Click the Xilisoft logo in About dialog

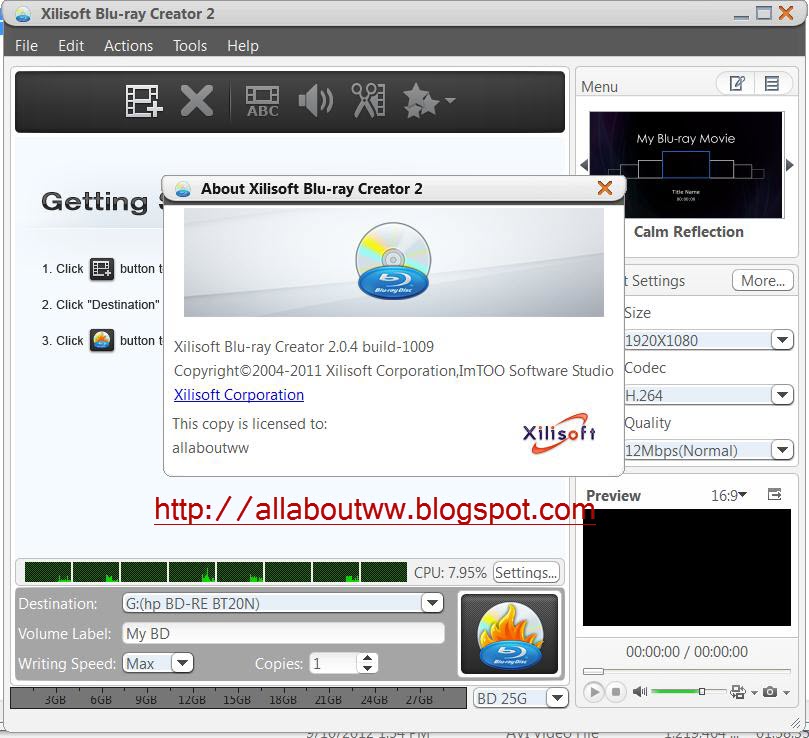pos(560,432)
